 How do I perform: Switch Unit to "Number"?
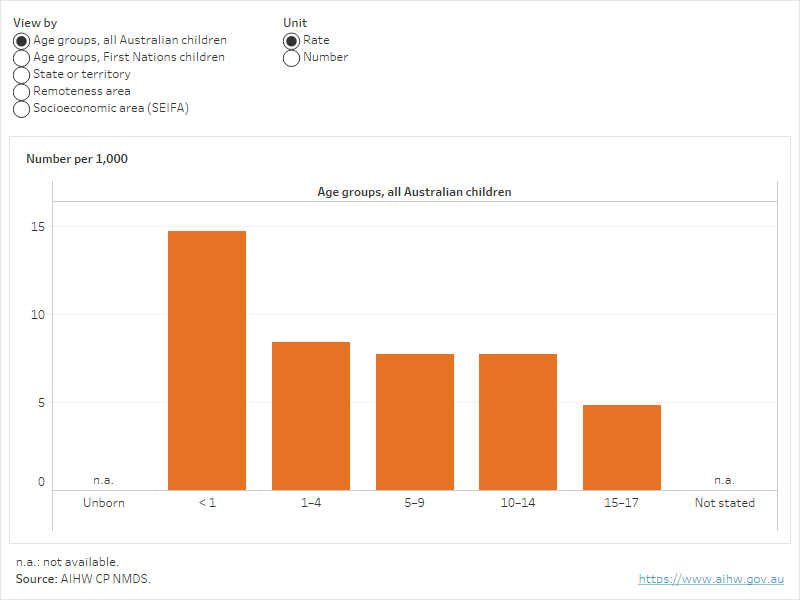[291, 57]
